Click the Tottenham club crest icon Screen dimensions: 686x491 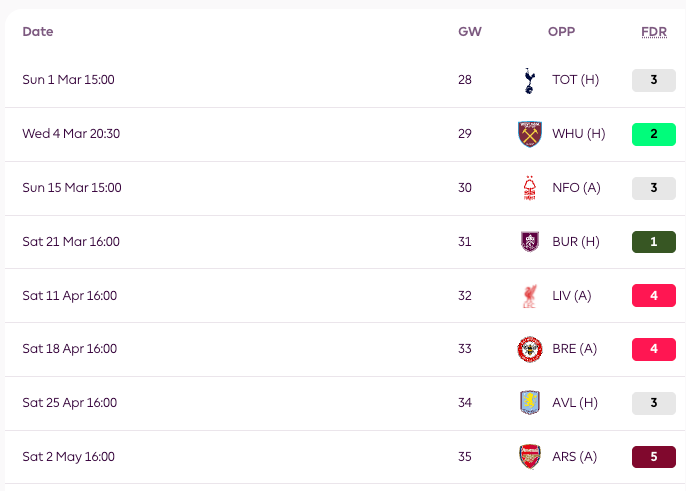pos(529,80)
